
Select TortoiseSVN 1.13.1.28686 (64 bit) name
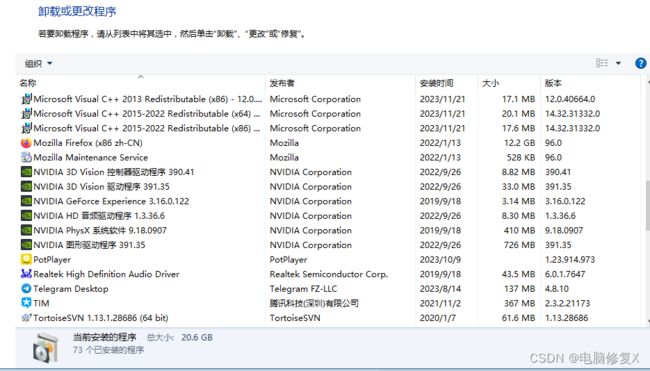[101, 318]
